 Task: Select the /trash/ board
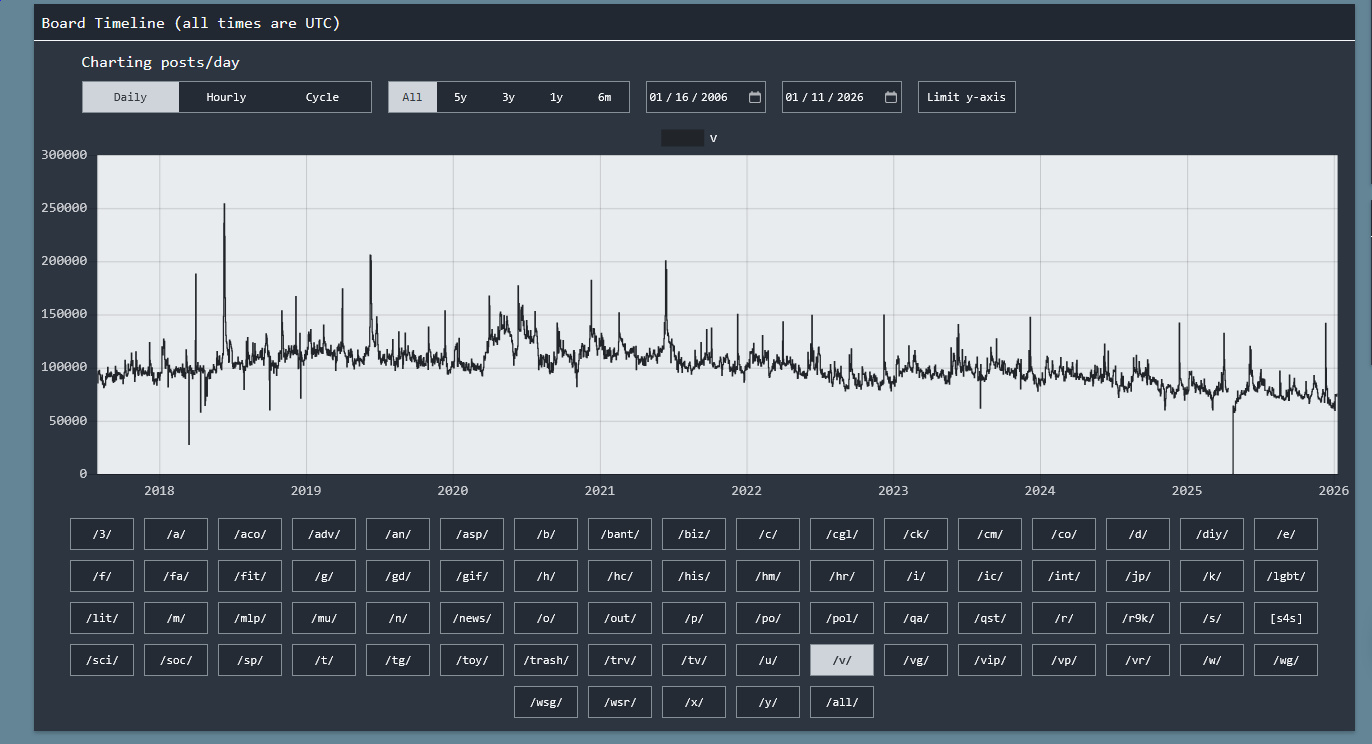pos(546,660)
